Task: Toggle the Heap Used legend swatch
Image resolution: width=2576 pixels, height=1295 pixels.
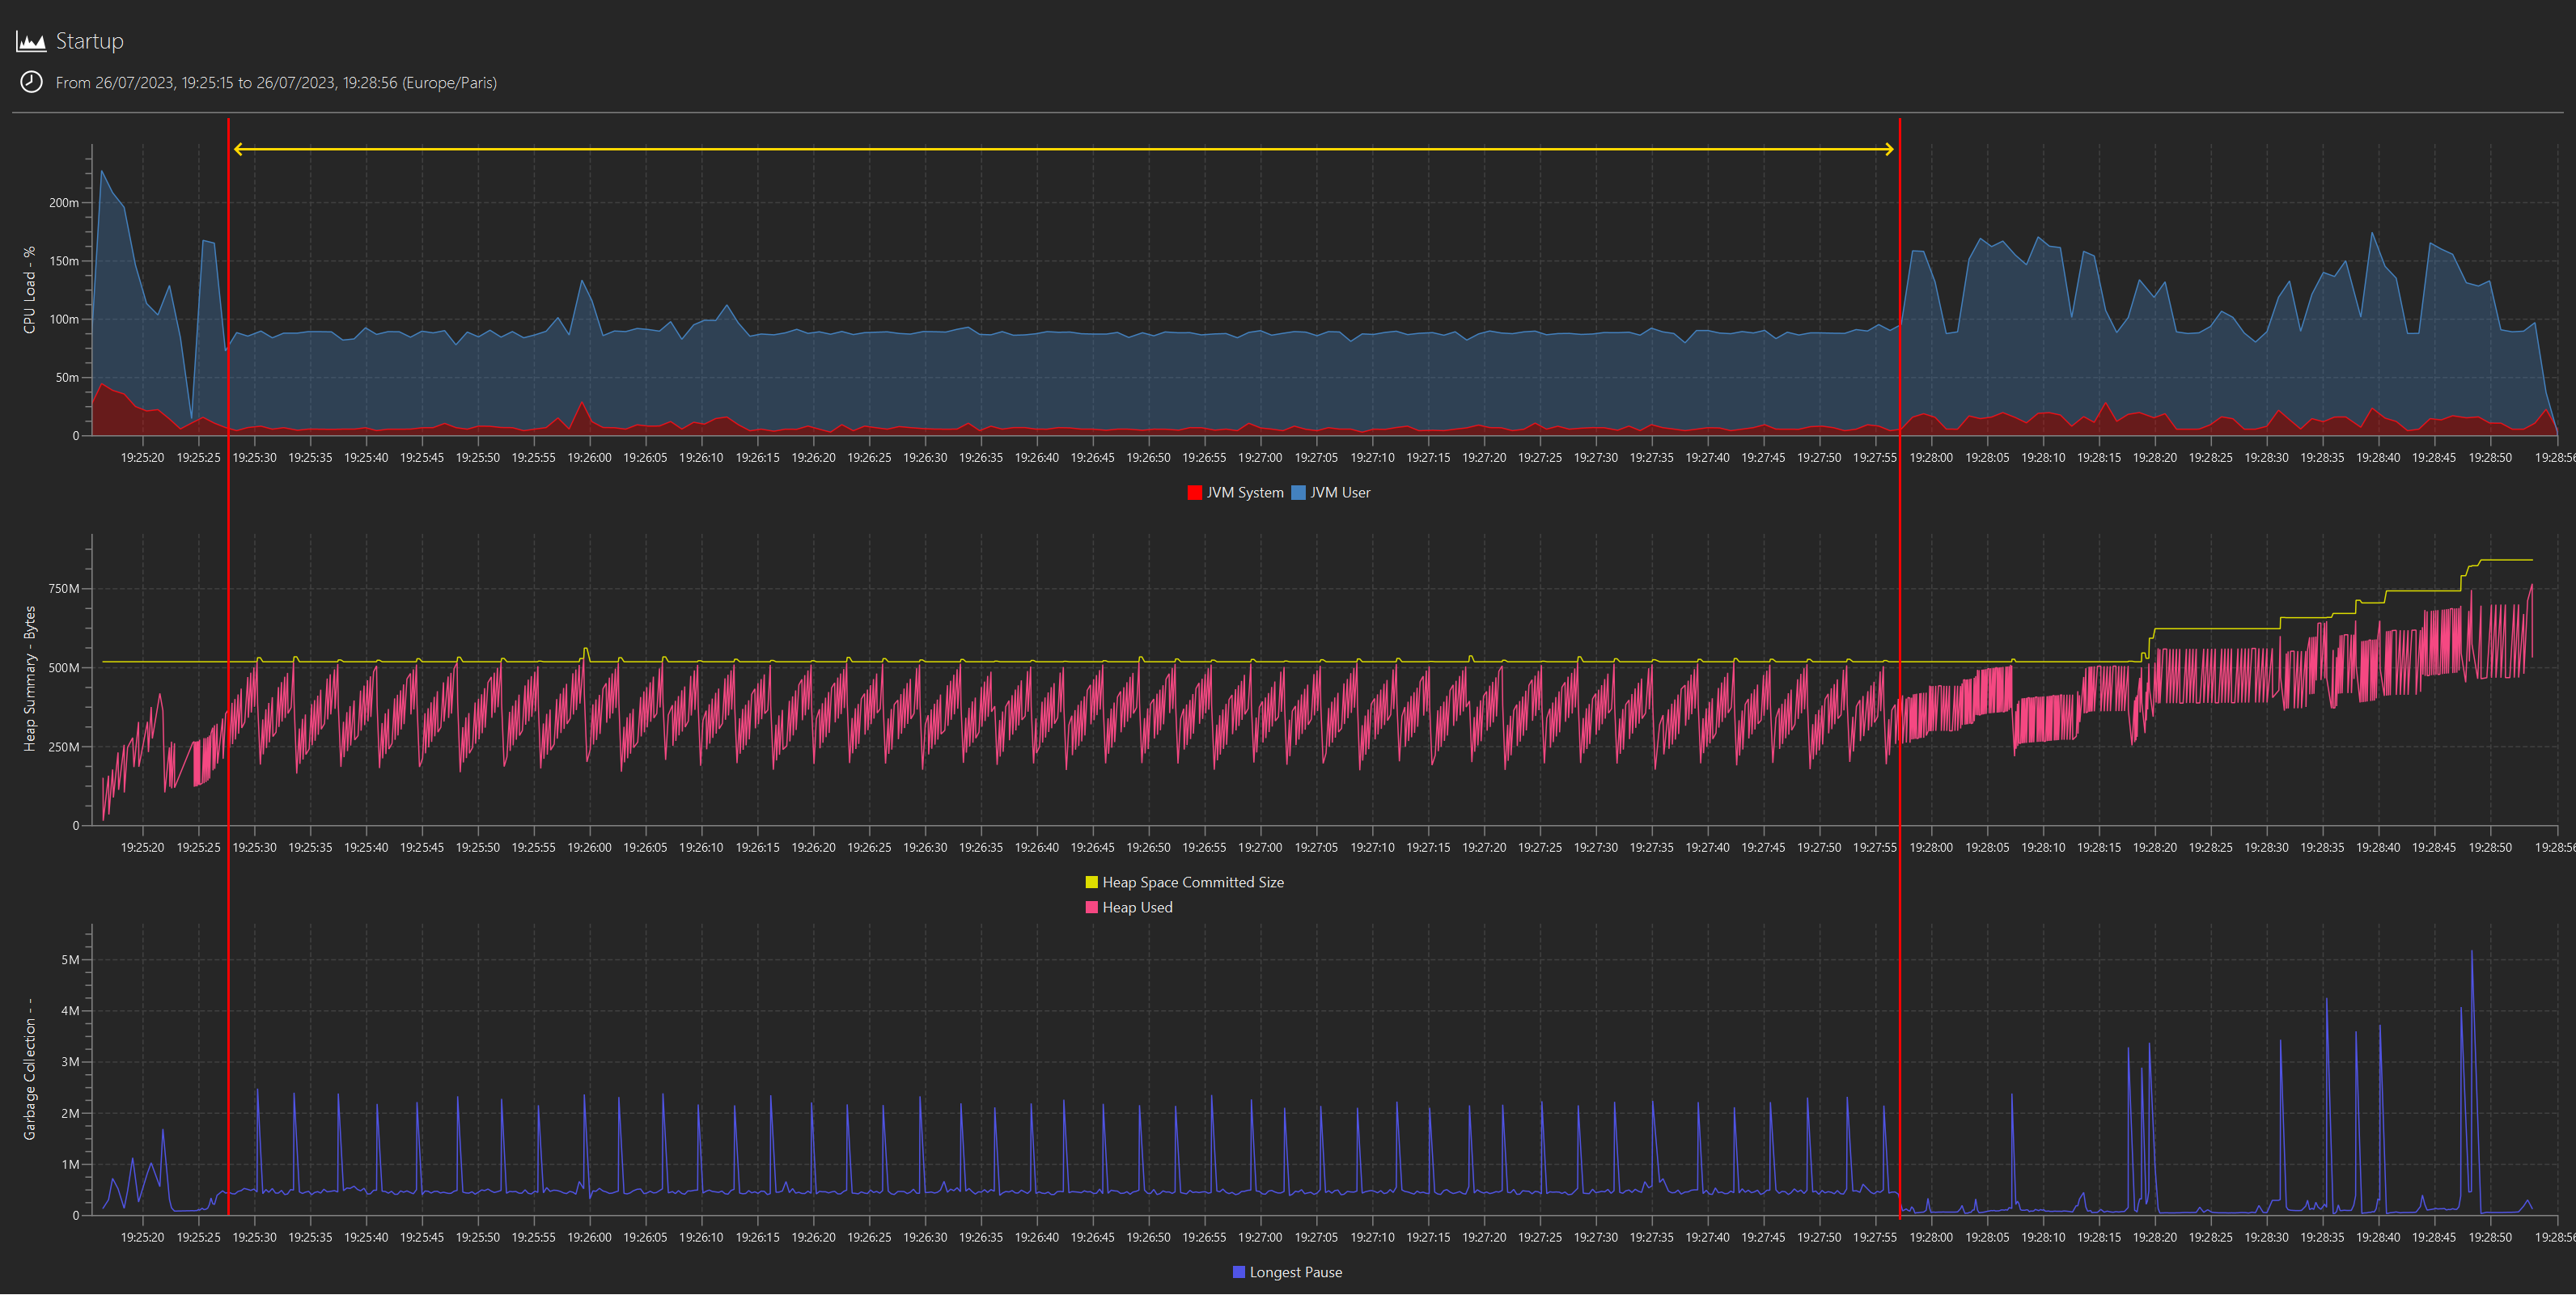Action: (1091, 907)
